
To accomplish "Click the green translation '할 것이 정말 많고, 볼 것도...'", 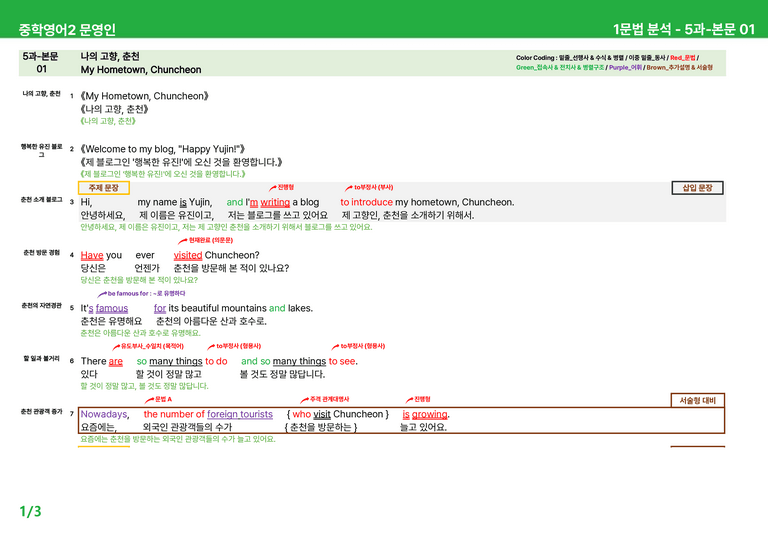I will tap(144, 386).
